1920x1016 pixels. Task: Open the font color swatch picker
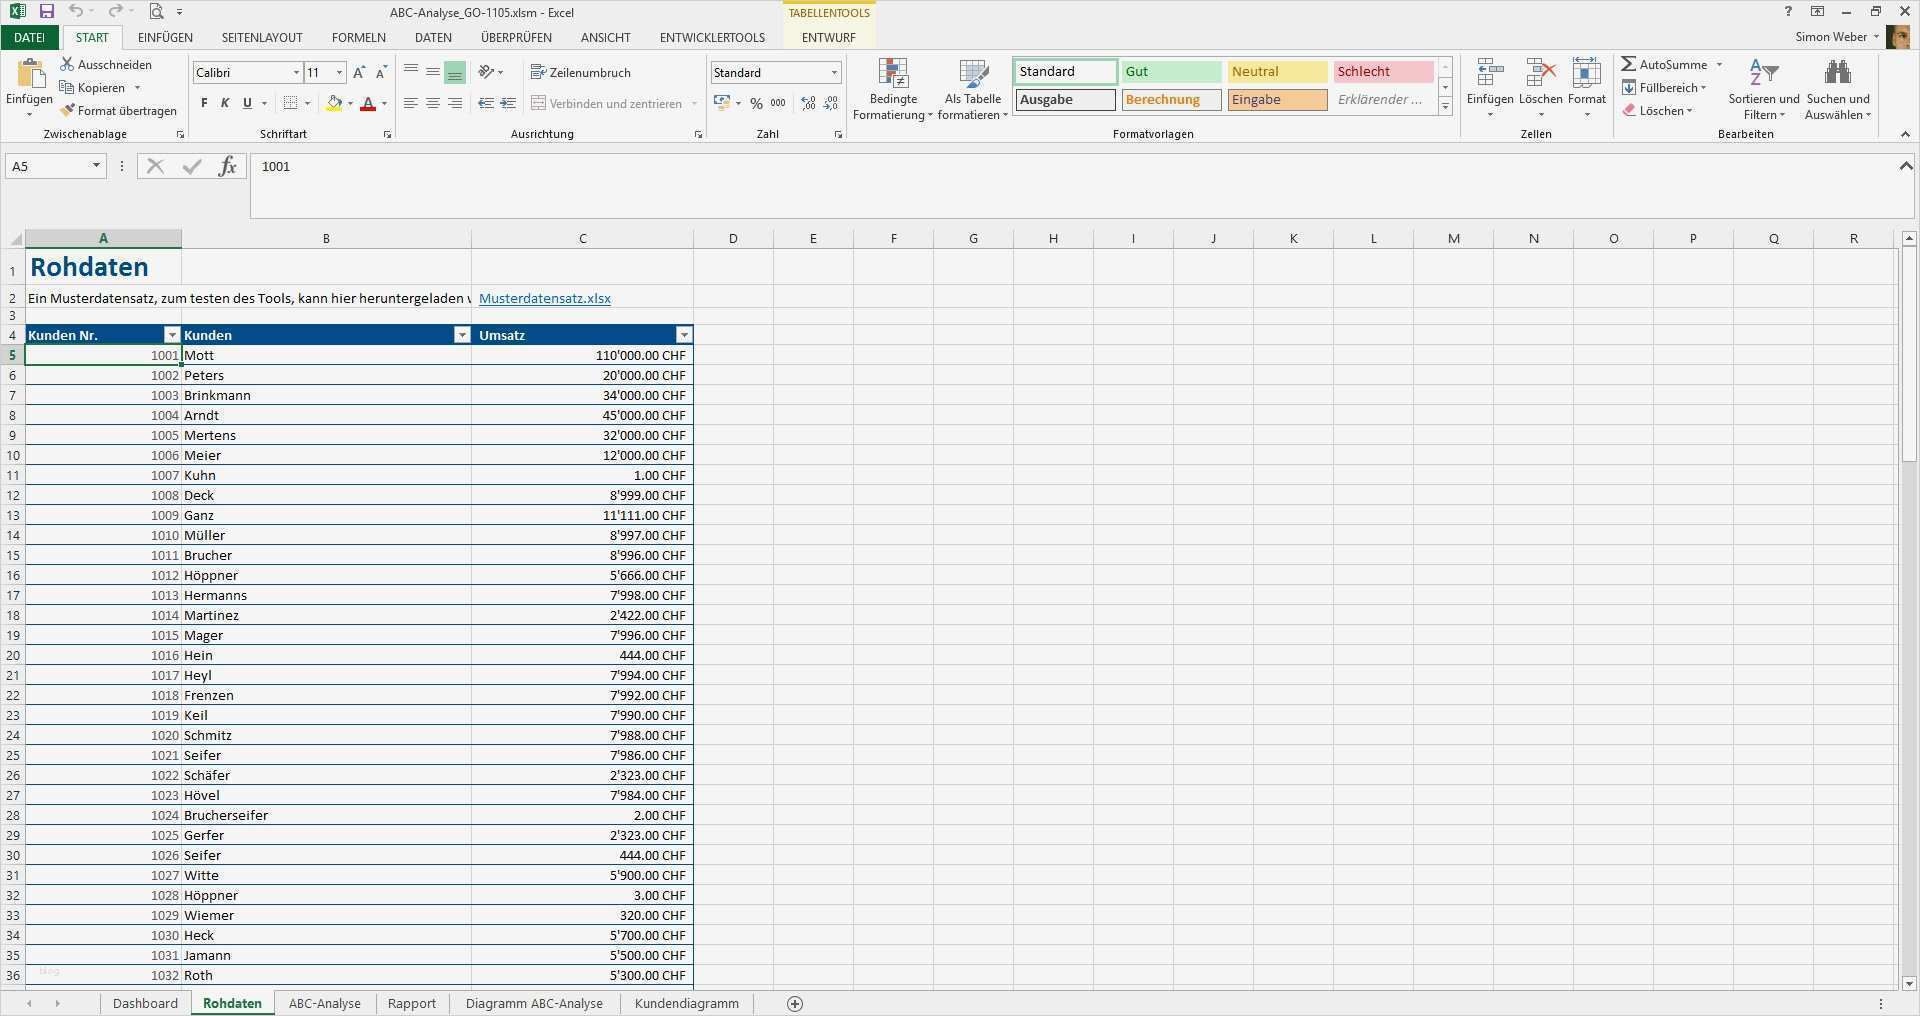click(x=383, y=103)
